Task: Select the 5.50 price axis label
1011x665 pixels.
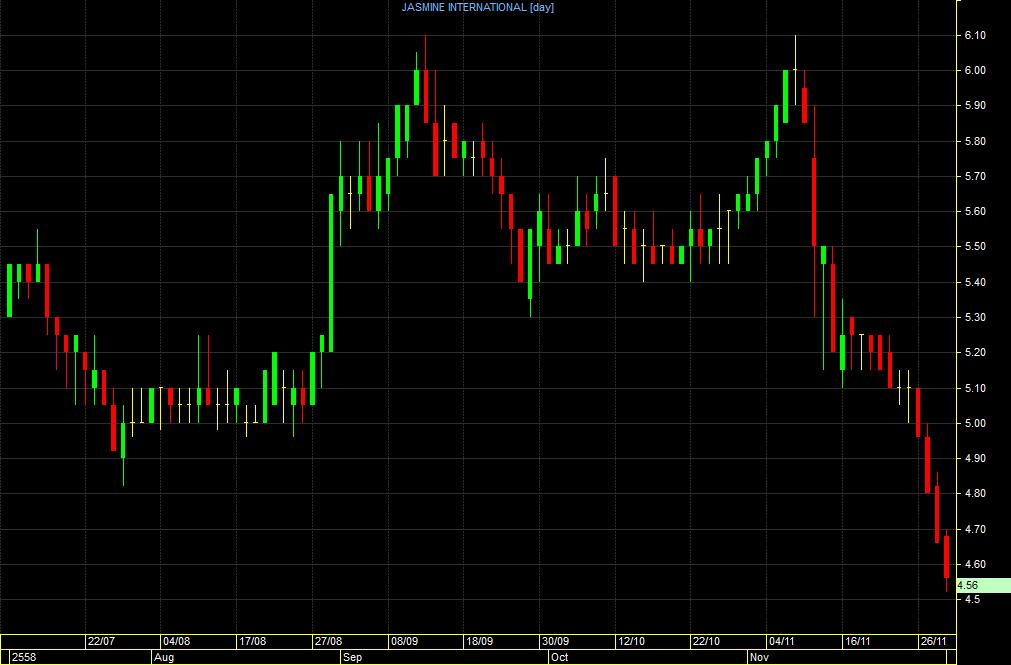Action: click(x=975, y=247)
